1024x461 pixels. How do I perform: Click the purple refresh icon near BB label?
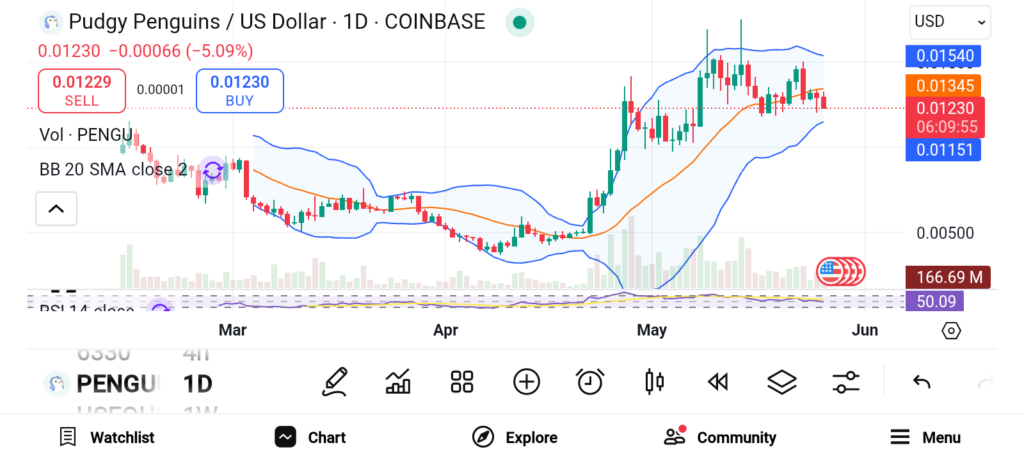[x=213, y=171]
